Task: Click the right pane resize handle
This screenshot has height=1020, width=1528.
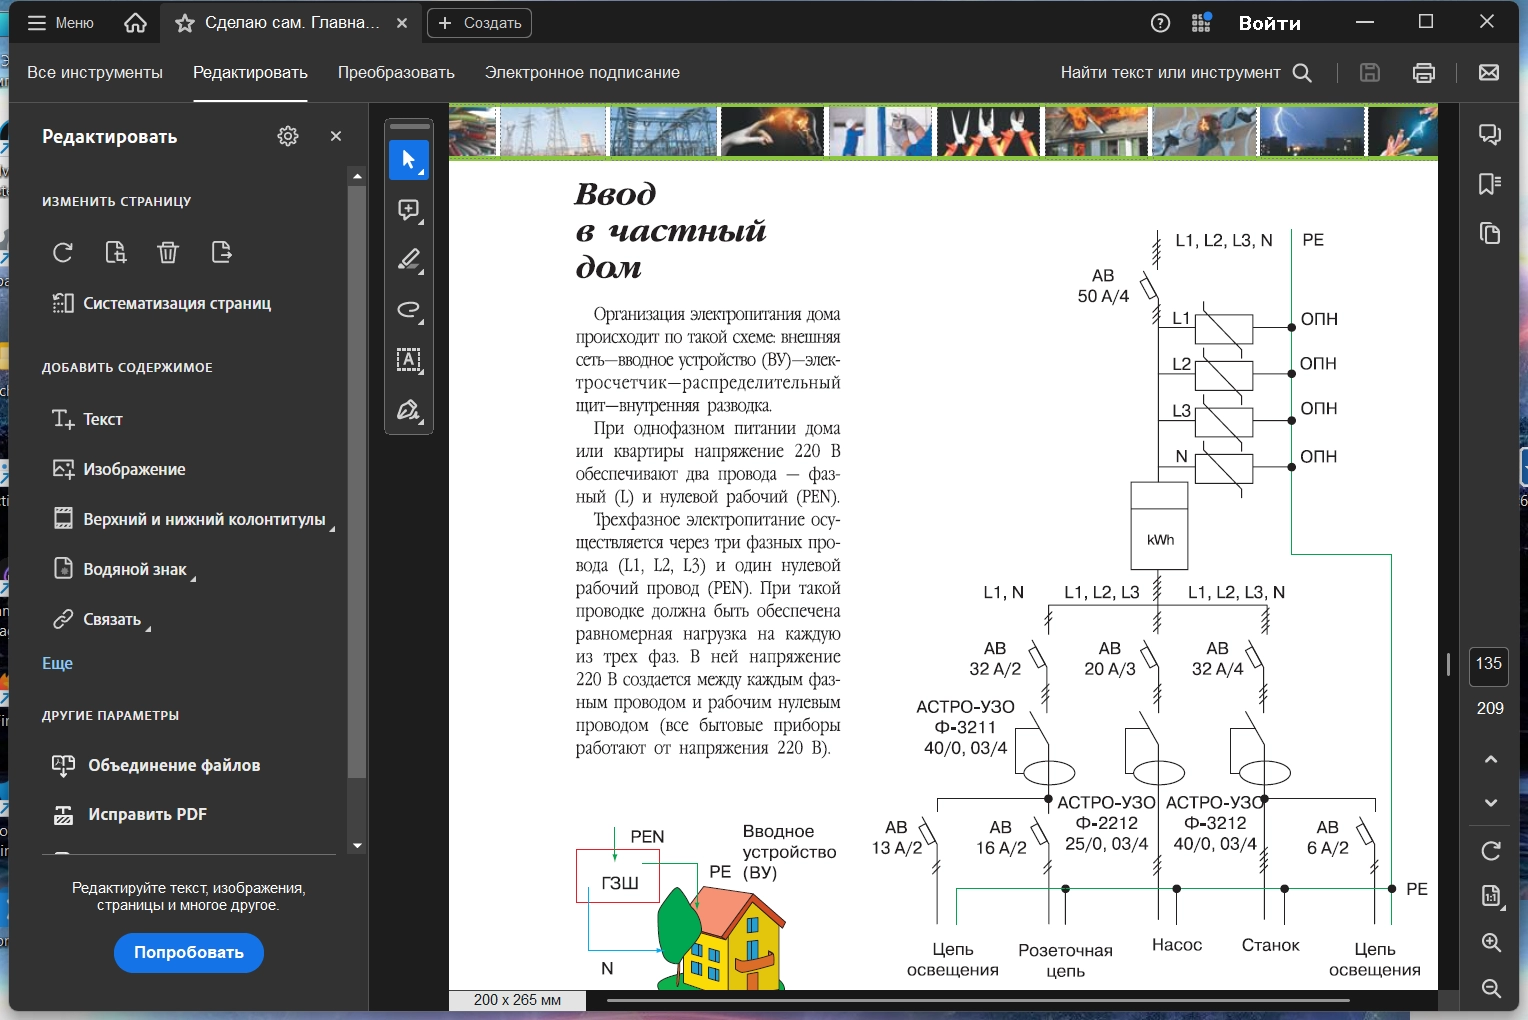Action: pyautogui.click(x=1448, y=664)
